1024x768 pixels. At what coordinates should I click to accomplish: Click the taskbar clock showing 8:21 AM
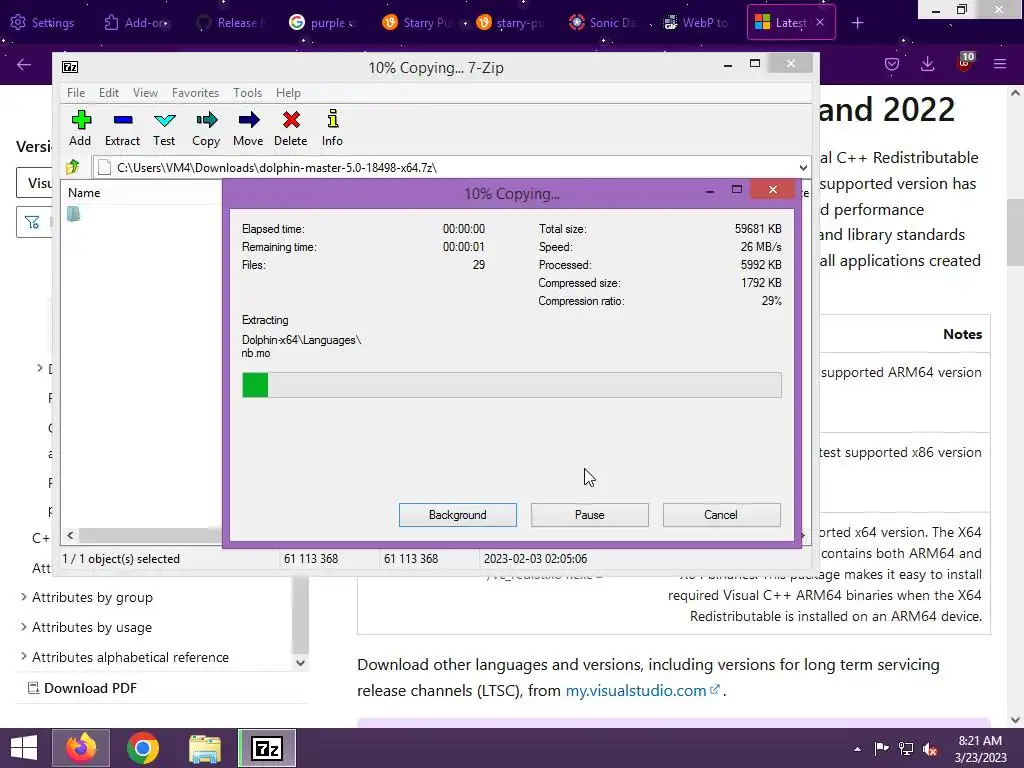click(x=980, y=749)
